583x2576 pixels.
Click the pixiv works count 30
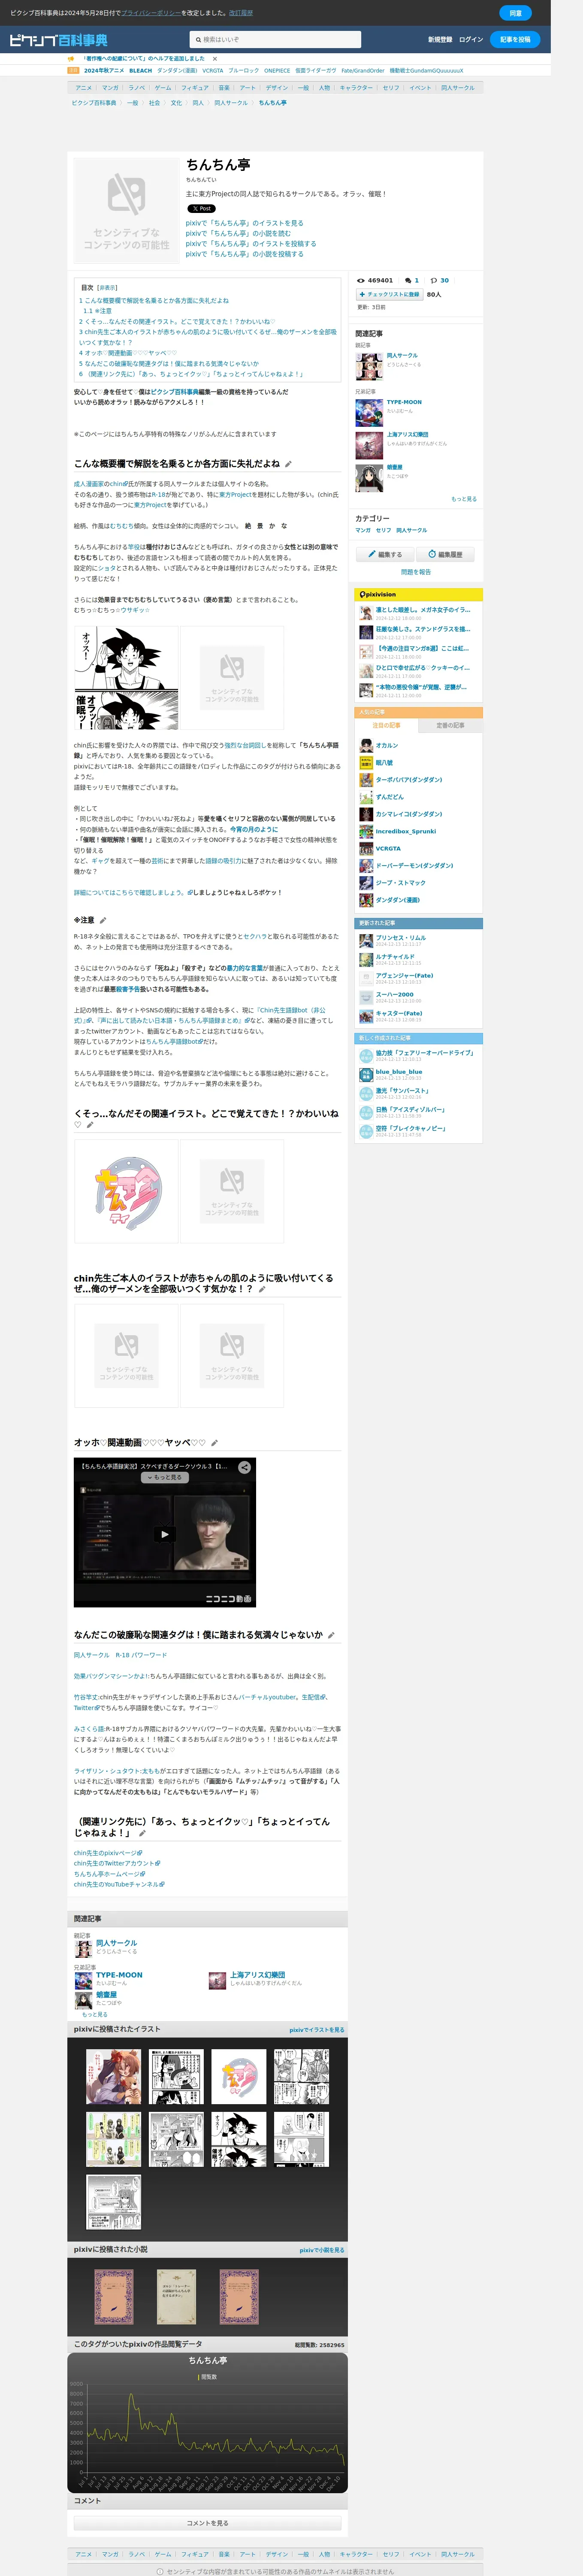click(x=444, y=281)
